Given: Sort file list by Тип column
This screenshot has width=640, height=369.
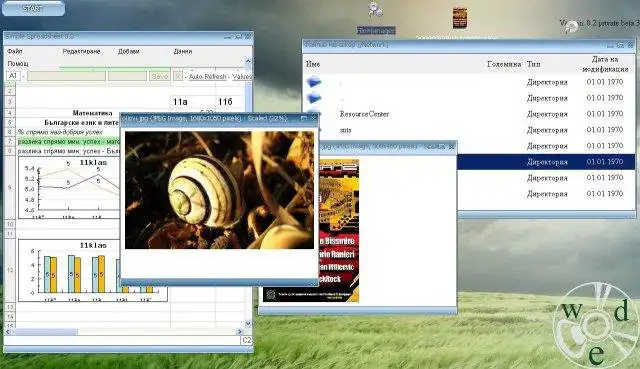Looking at the screenshot, I should tap(533, 64).
